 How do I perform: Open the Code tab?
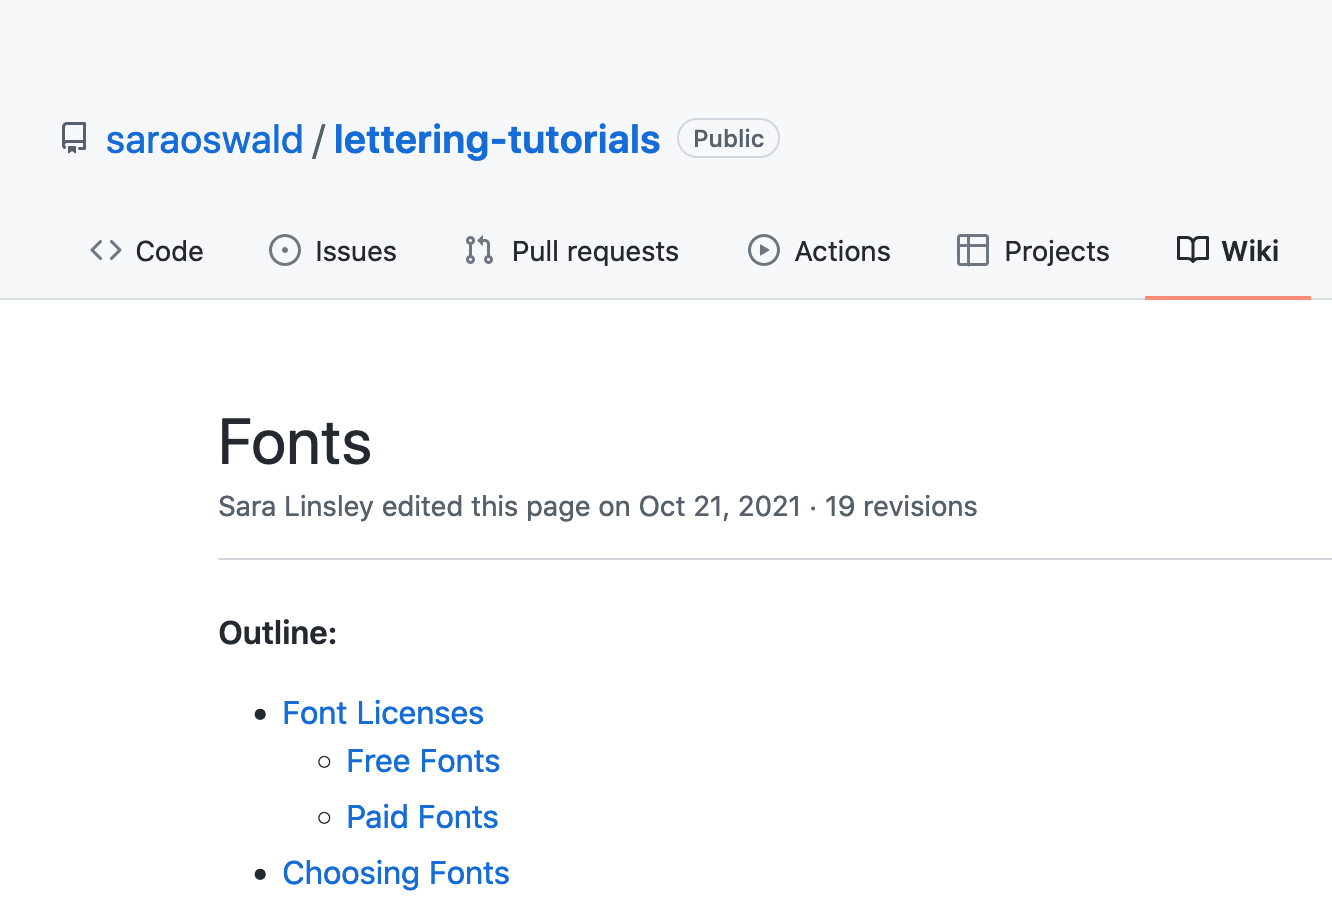click(x=169, y=251)
